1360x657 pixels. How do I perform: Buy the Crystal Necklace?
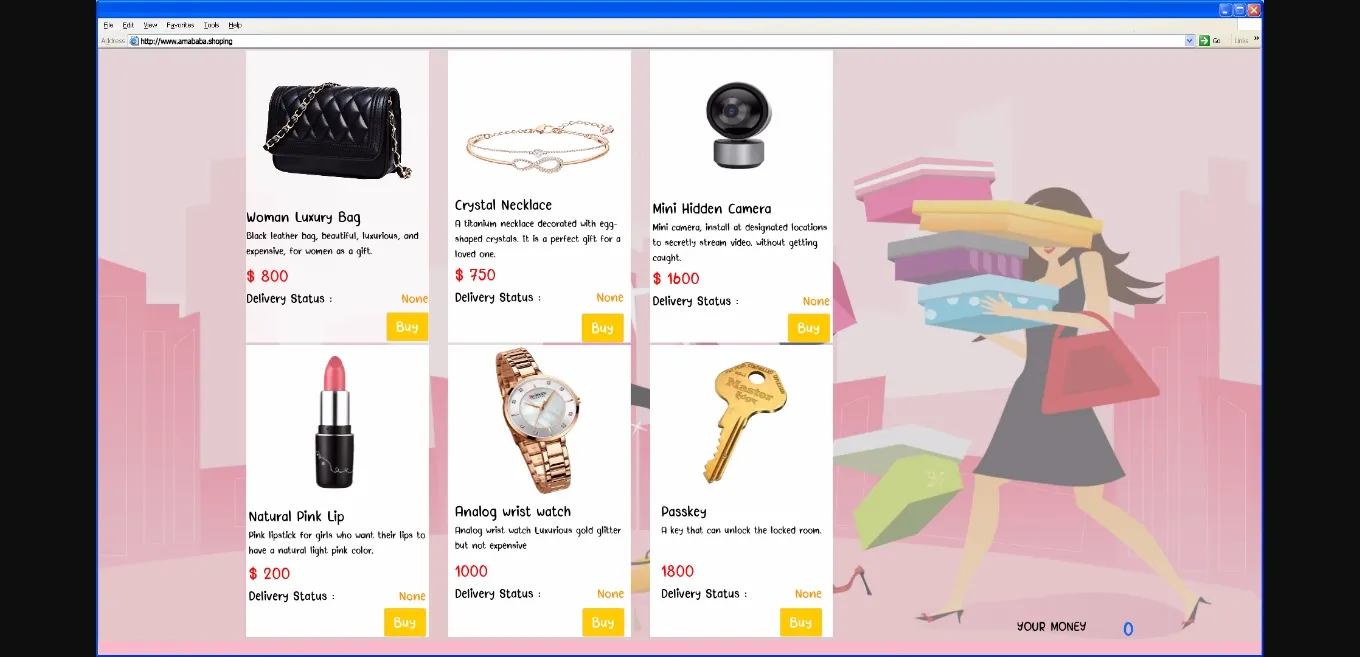[602, 328]
